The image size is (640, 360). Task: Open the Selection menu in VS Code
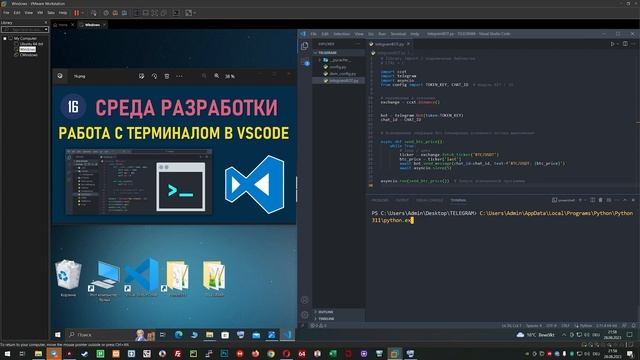[342, 34]
